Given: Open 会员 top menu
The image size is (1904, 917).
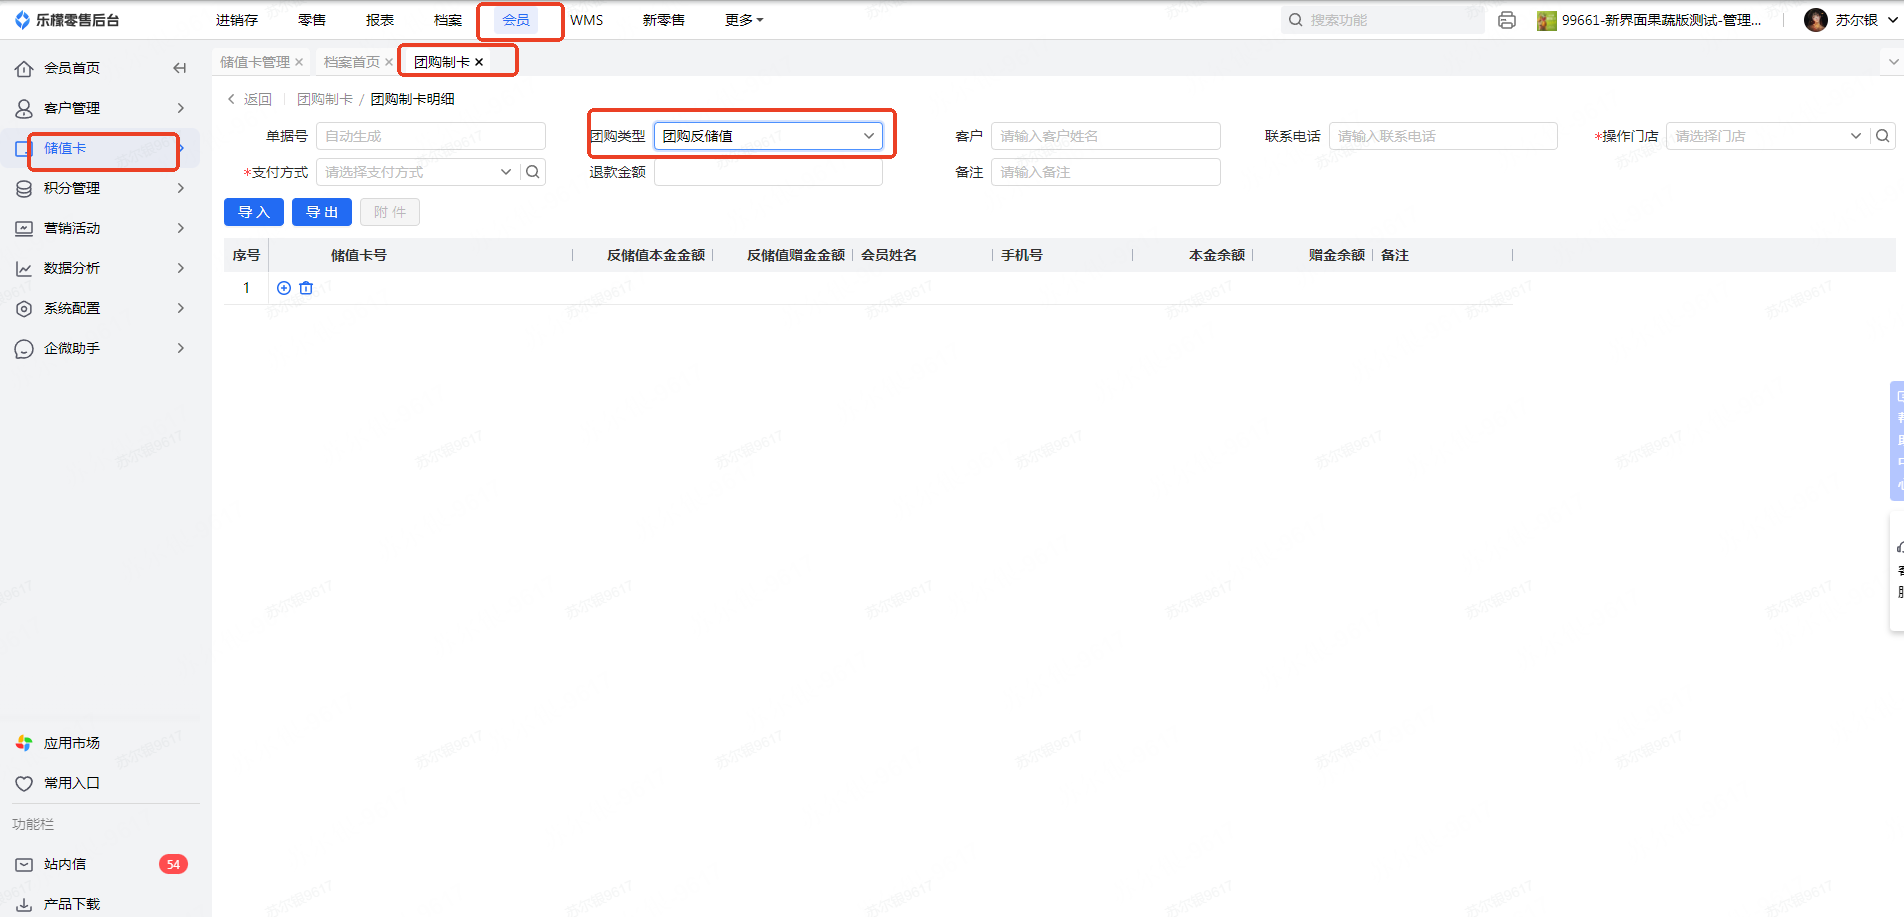Looking at the screenshot, I should click(x=516, y=20).
